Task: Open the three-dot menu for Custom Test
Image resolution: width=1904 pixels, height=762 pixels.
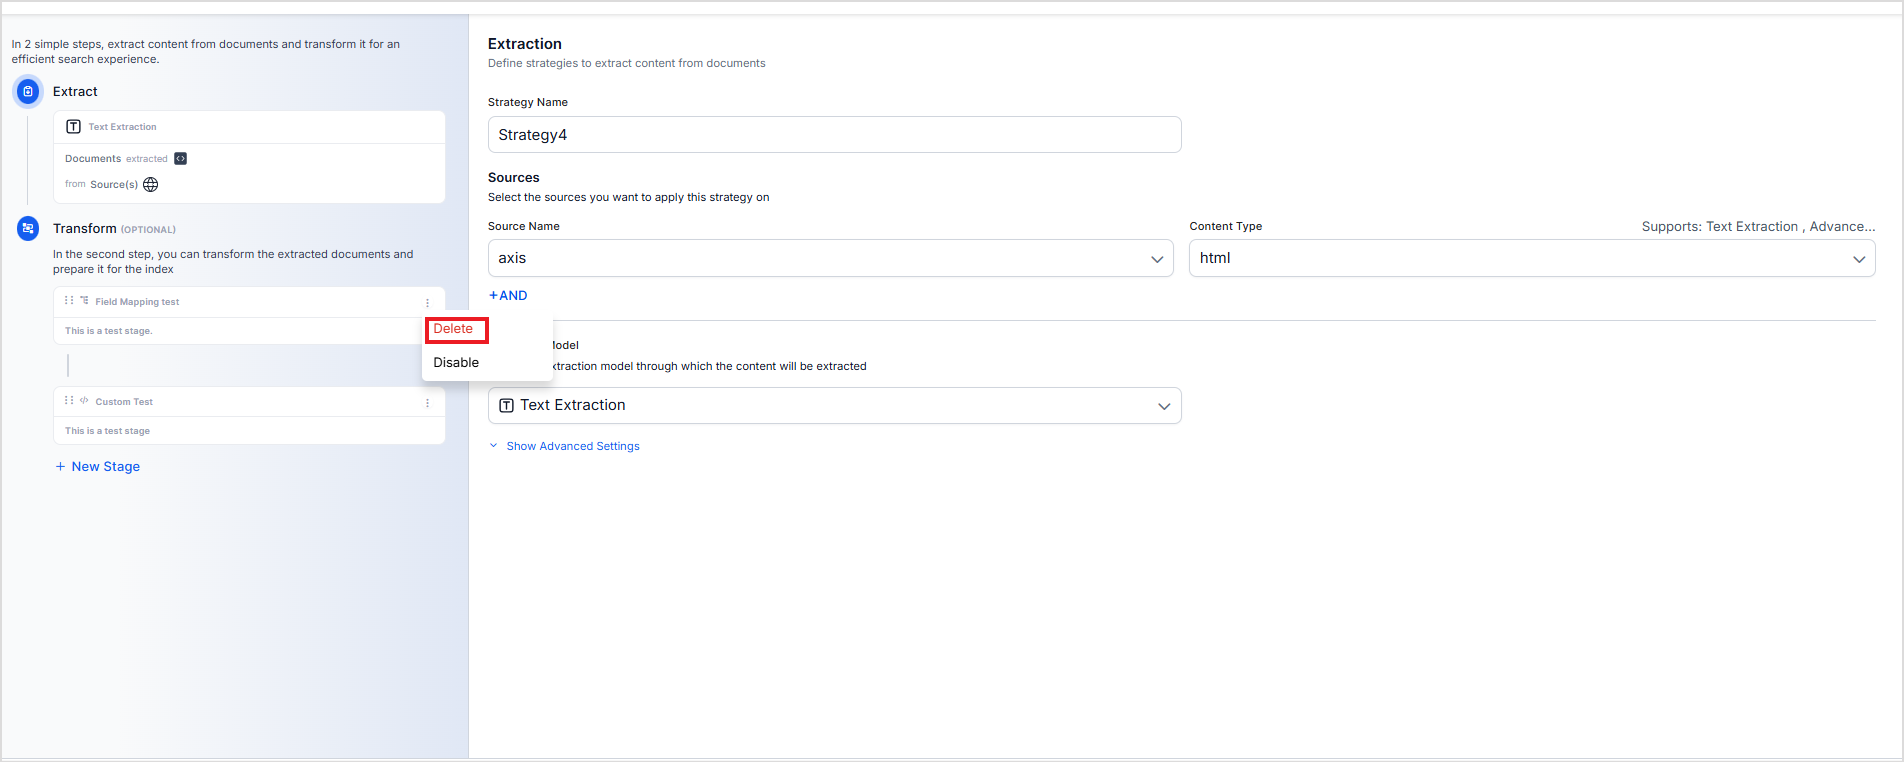Action: point(427,403)
